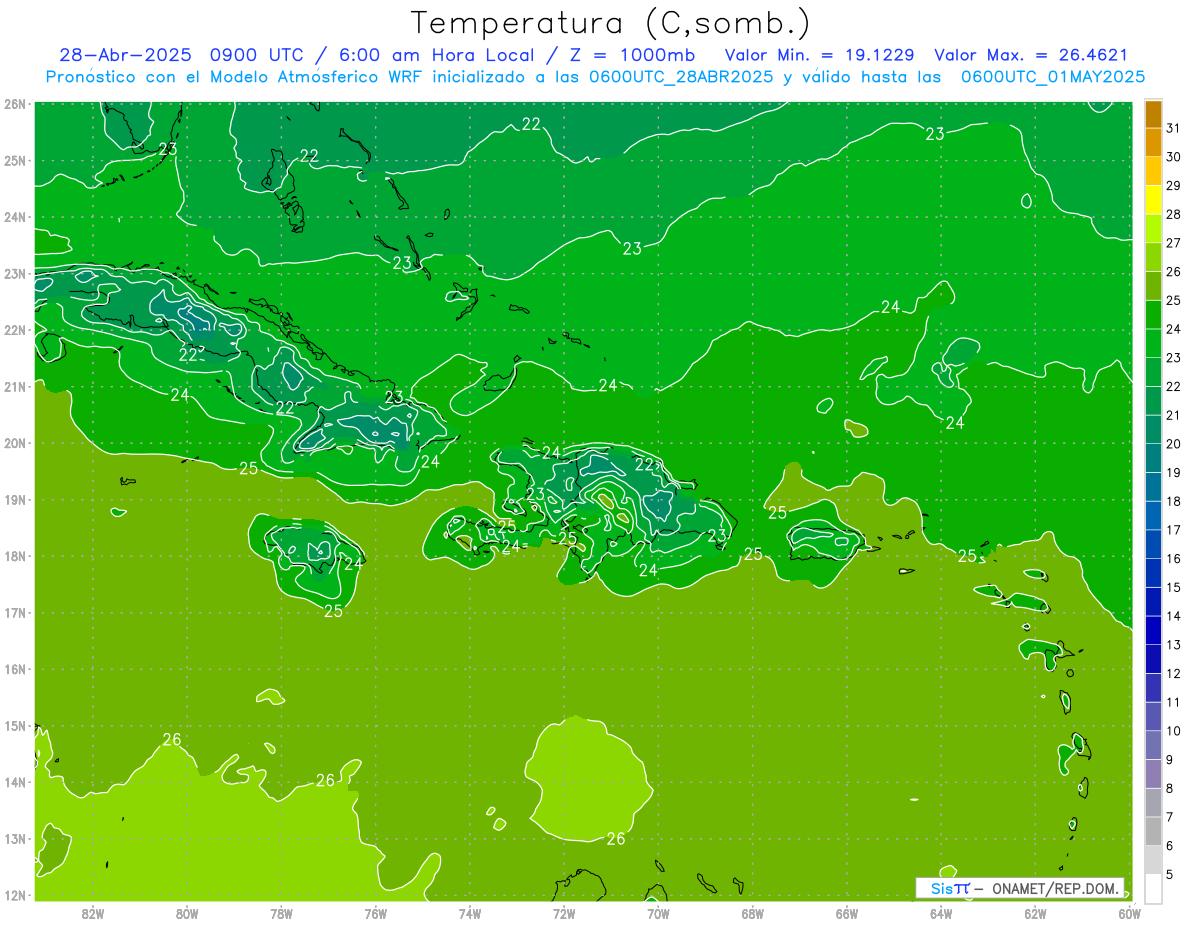
Task: Click initialization time '0600UTC_28ABR2025'
Action: tap(681, 77)
